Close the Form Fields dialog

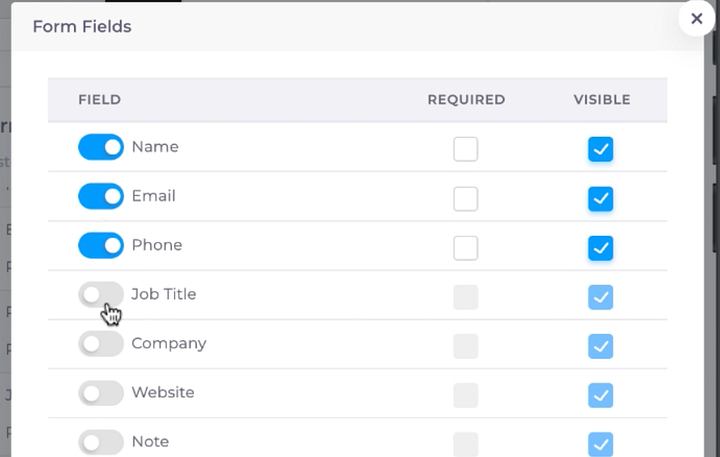(x=697, y=18)
